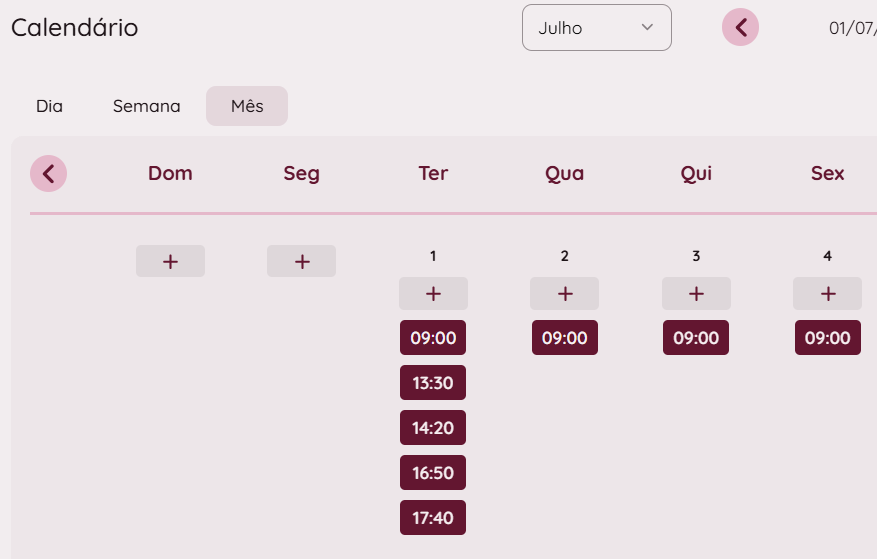Switch to the Semana view tab
This screenshot has height=559, width=877.
point(146,106)
